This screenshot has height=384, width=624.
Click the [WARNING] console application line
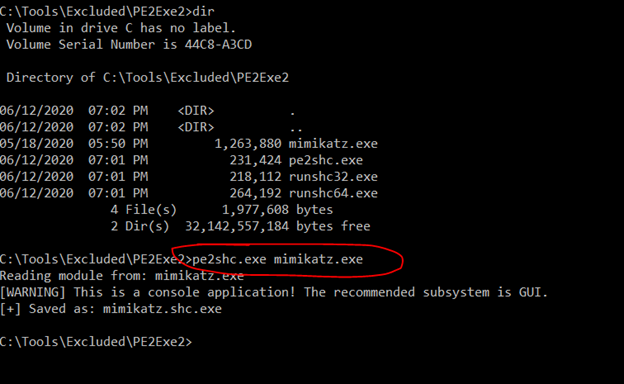coord(274,292)
